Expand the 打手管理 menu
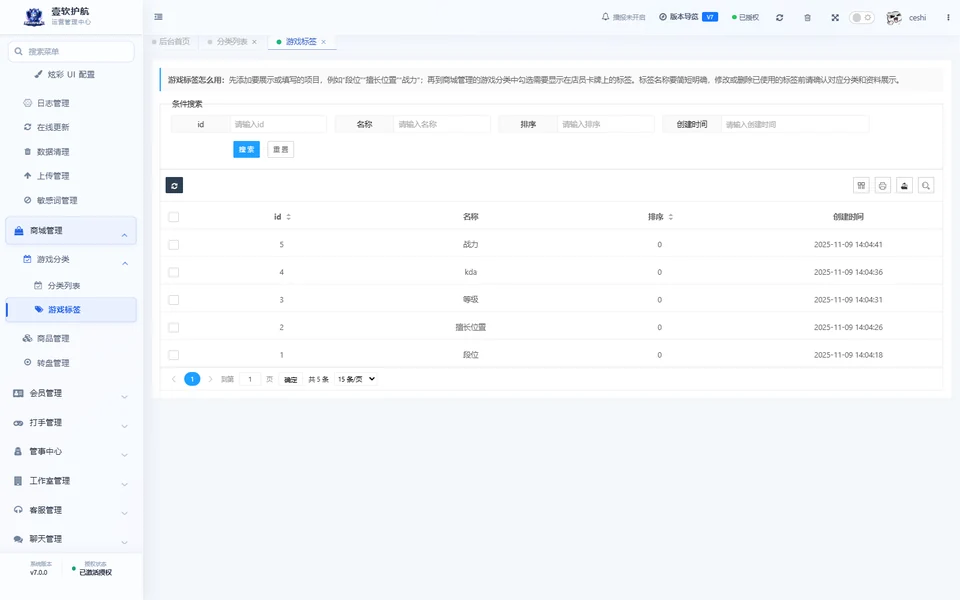Viewport: 960px width, 600px height. [71, 422]
